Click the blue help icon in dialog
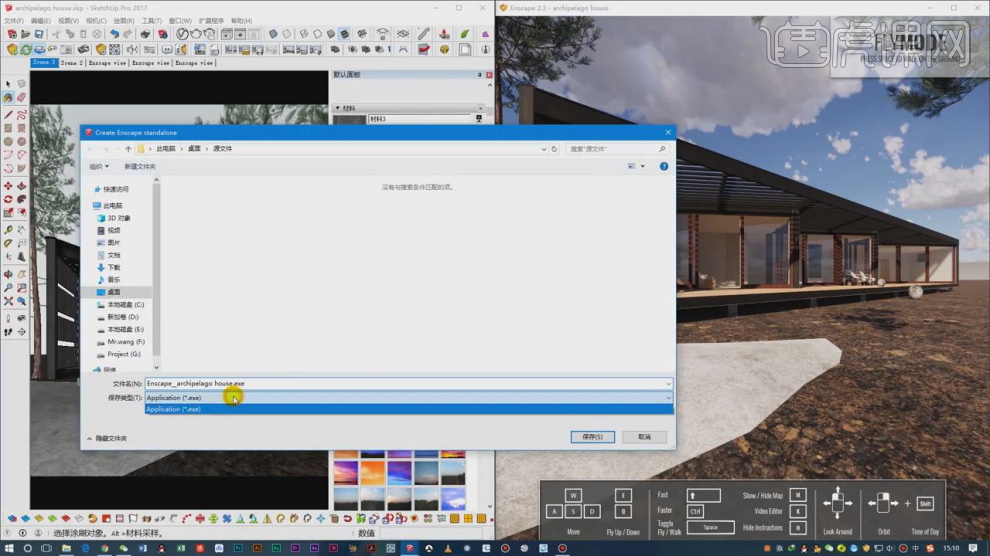 click(x=664, y=167)
